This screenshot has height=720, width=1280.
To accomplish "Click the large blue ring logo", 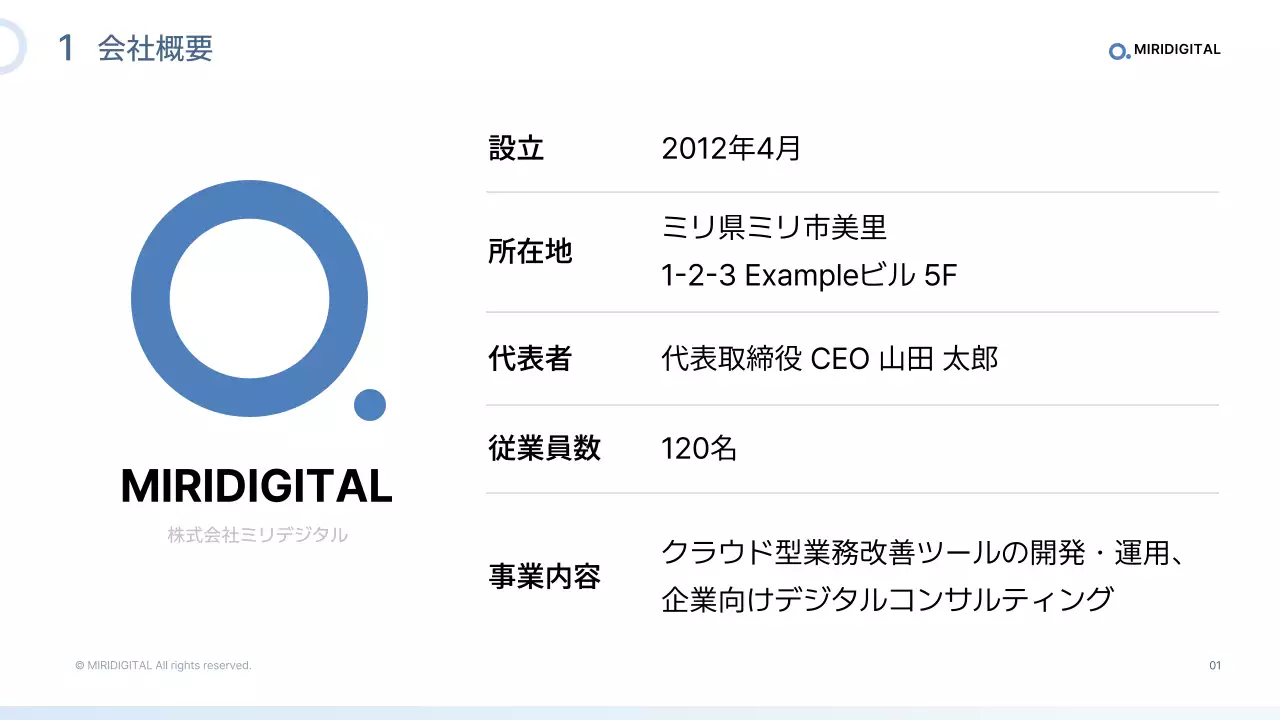I will (x=150, y=299).
